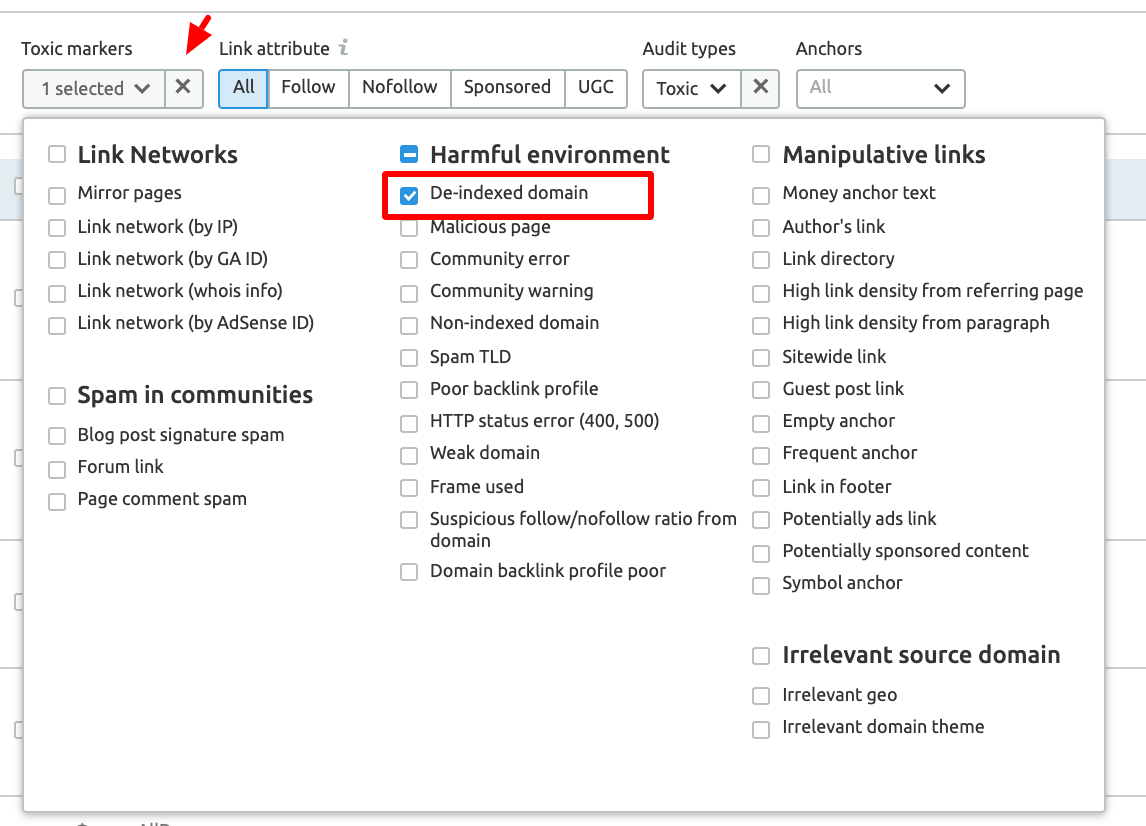Tick Domain backlink profile poor checkbox
1146x826 pixels.
tap(409, 572)
